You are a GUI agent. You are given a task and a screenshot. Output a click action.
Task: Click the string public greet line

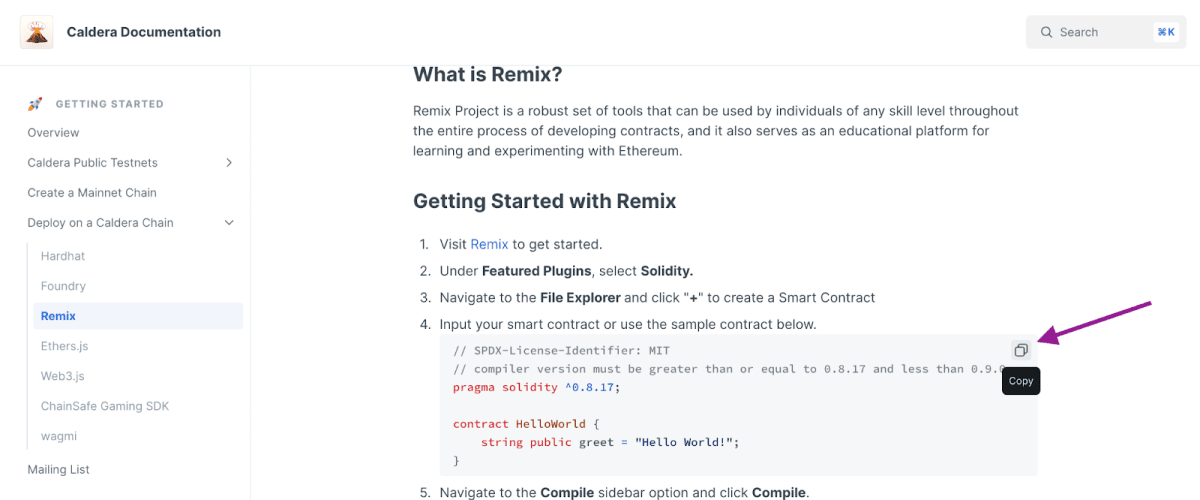click(610, 441)
